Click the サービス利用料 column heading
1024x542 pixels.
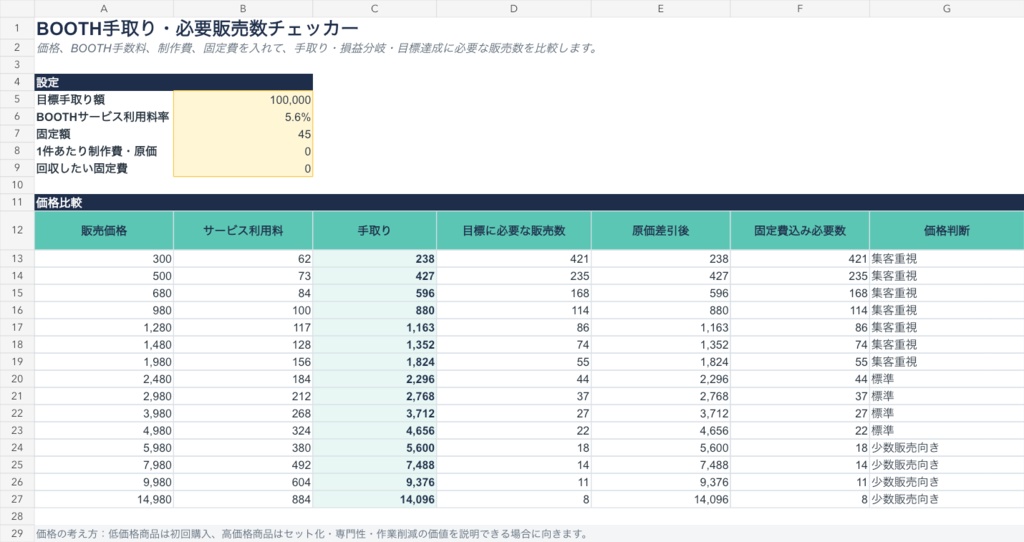point(243,230)
